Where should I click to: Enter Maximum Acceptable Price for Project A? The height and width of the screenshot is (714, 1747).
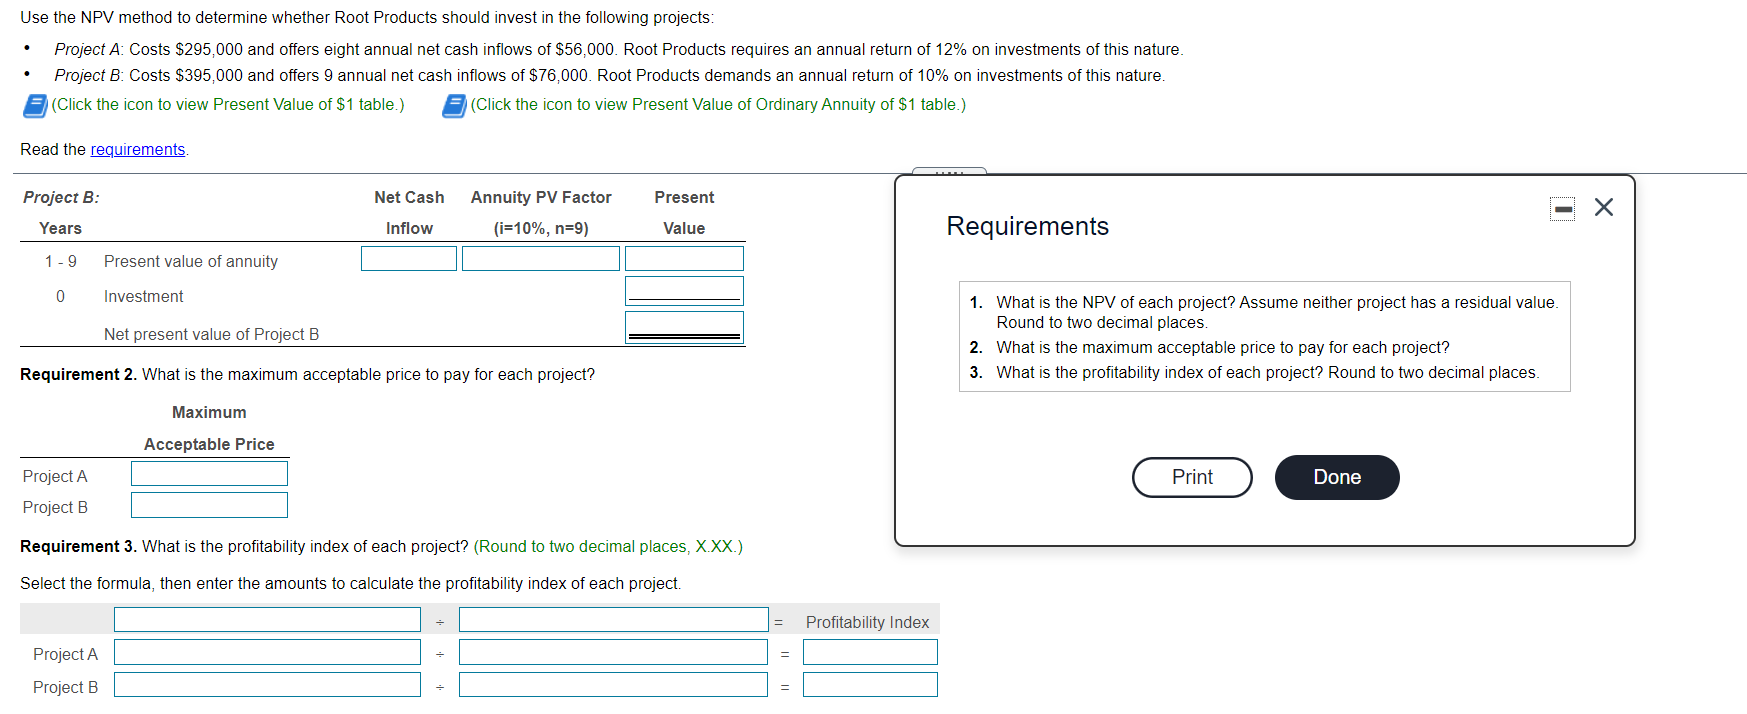click(x=208, y=473)
